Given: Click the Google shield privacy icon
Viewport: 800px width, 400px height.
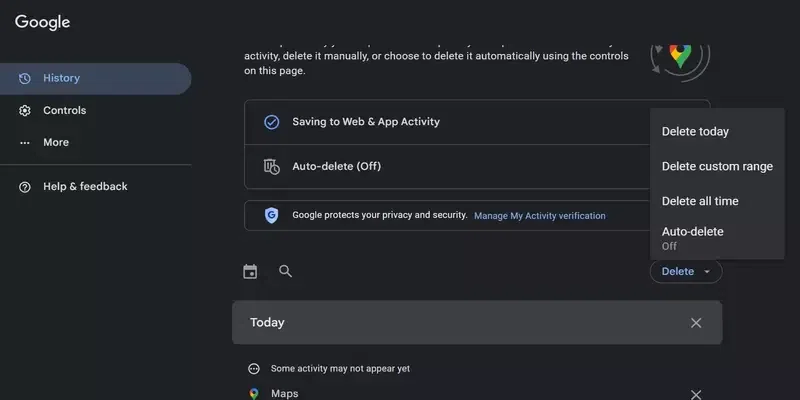Looking at the screenshot, I should [270, 215].
